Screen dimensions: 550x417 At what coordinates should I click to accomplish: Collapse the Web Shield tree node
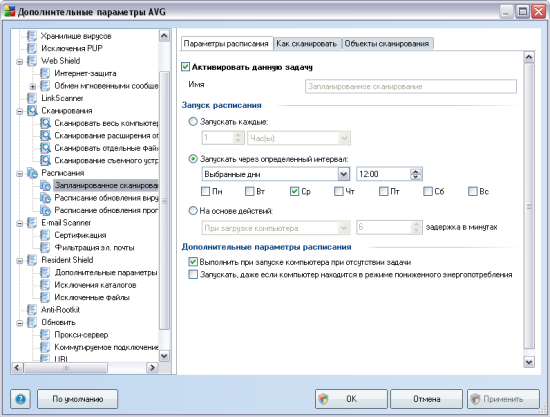[x=20, y=61]
